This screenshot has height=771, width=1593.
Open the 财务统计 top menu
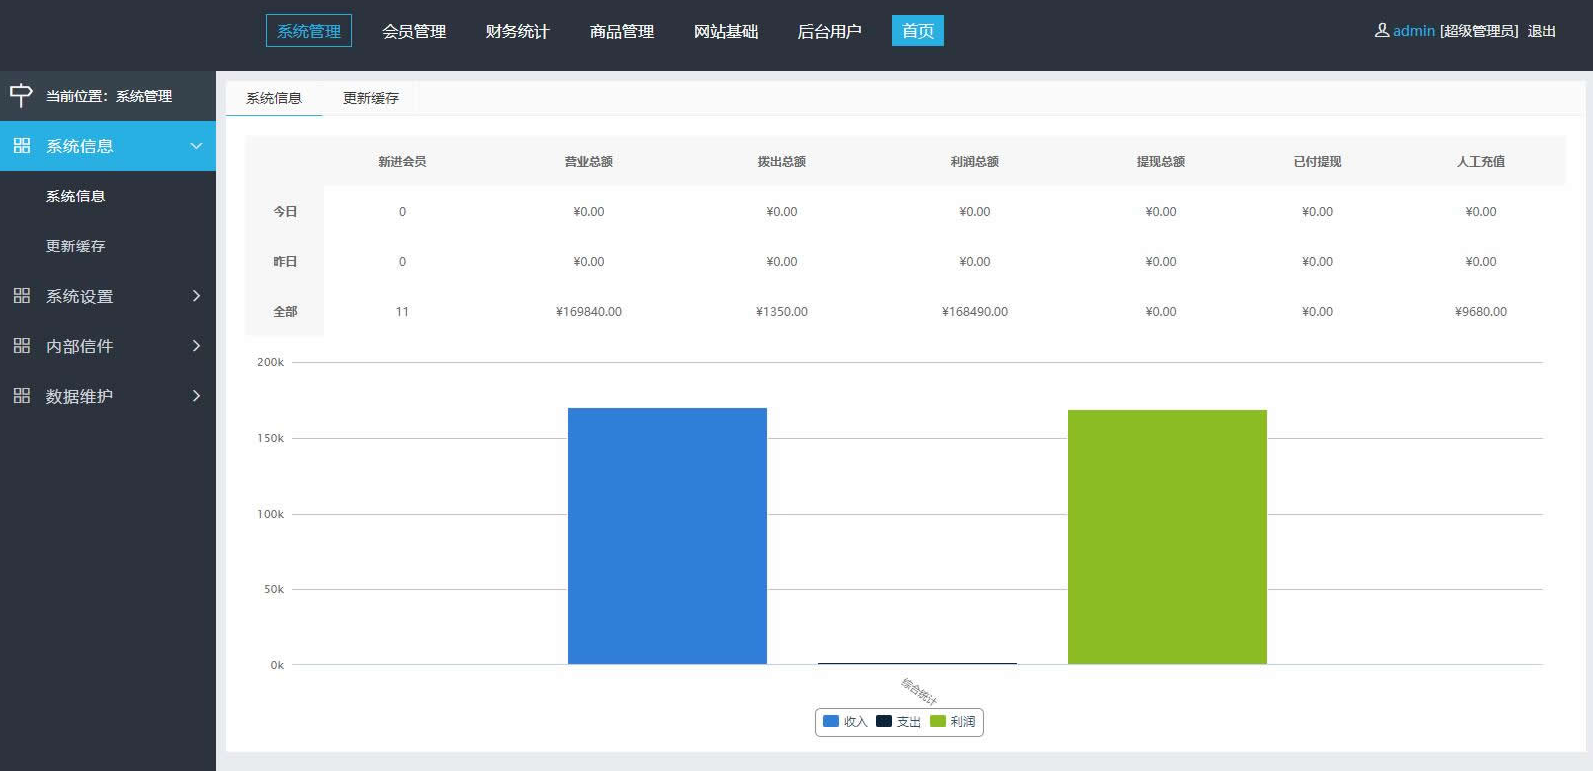[x=517, y=31]
